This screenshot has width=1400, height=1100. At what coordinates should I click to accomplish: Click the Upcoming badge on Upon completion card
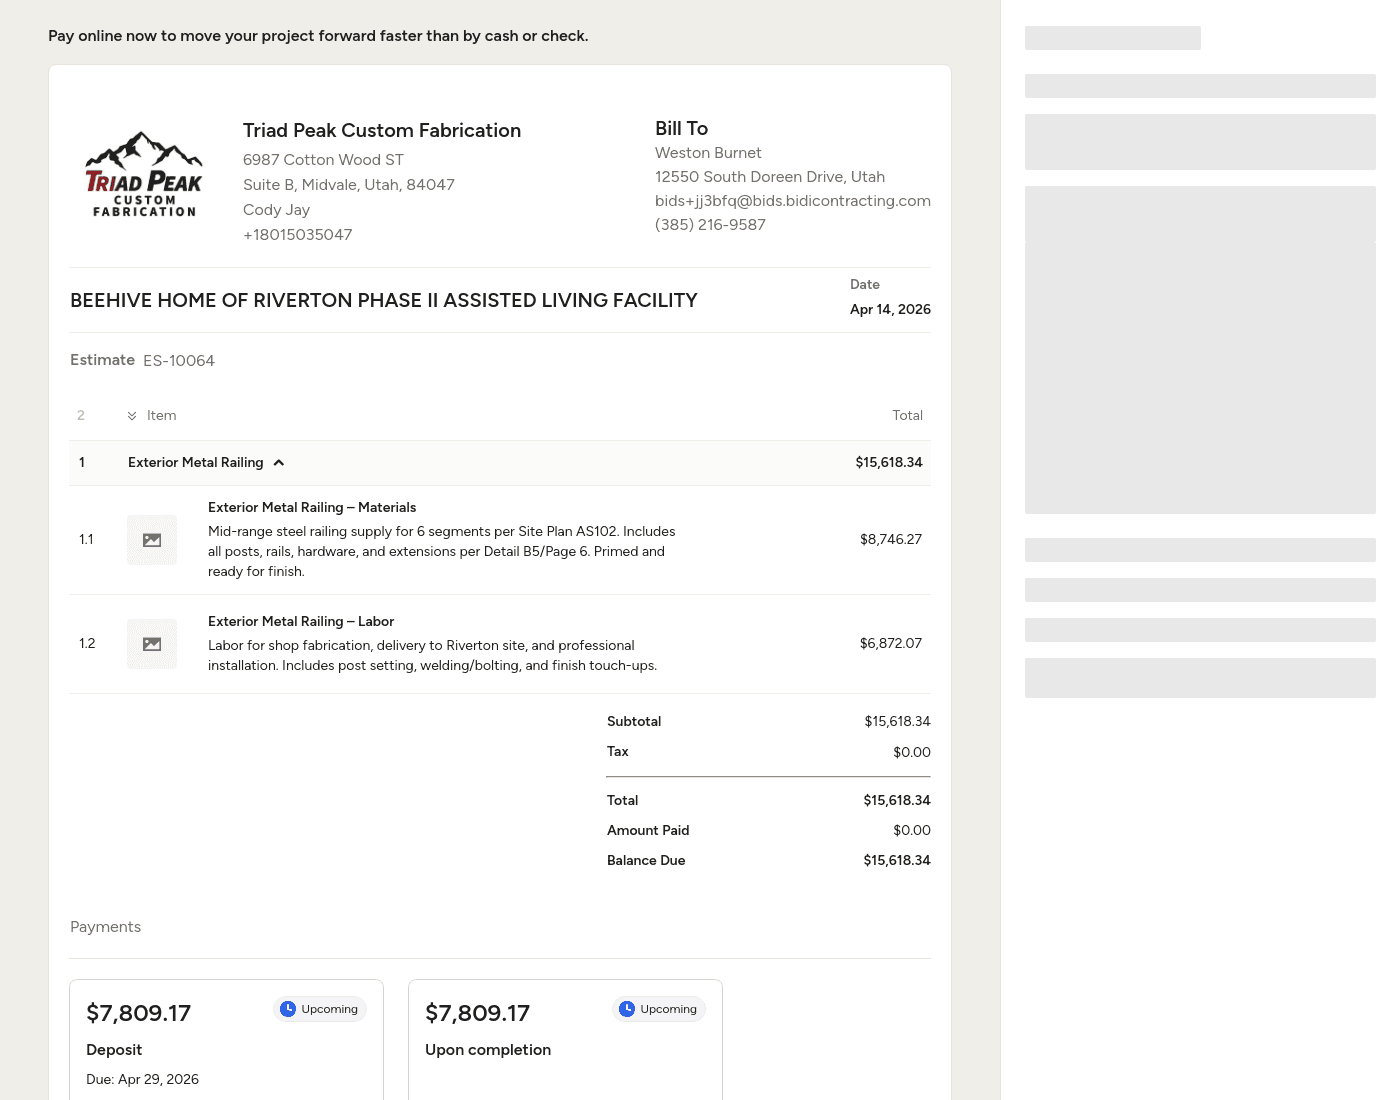point(659,1009)
